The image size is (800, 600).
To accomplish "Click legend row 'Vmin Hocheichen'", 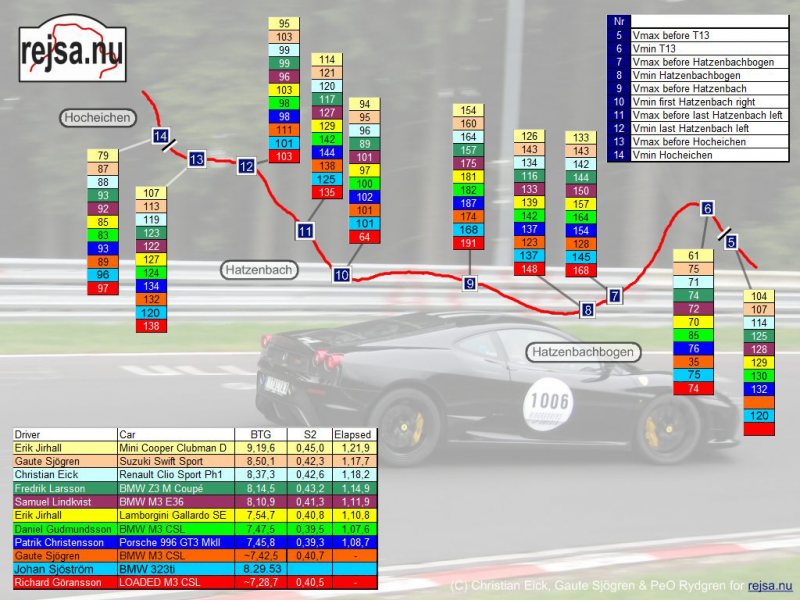I will tap(697, 155).
